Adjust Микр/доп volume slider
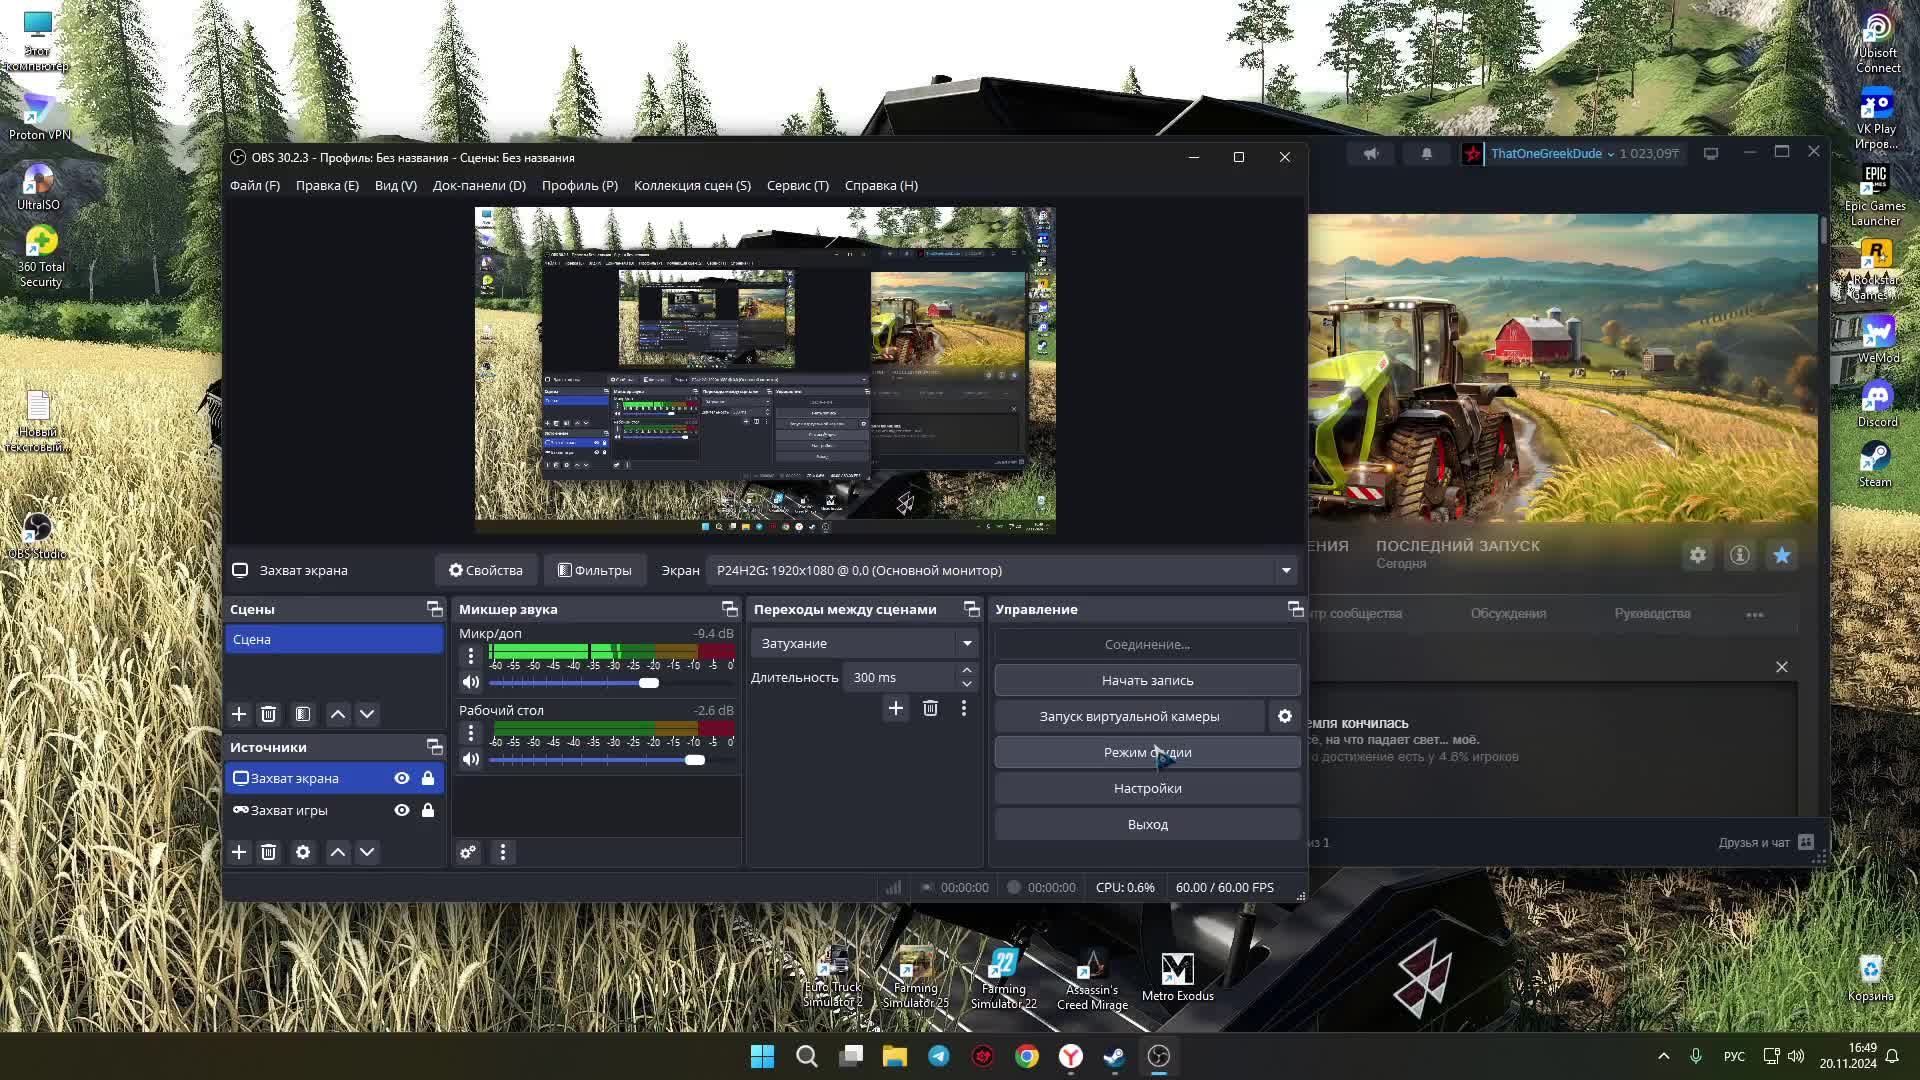Image resolution: width=1920 pixels, height=1080 pixels. tap(649, 683)
